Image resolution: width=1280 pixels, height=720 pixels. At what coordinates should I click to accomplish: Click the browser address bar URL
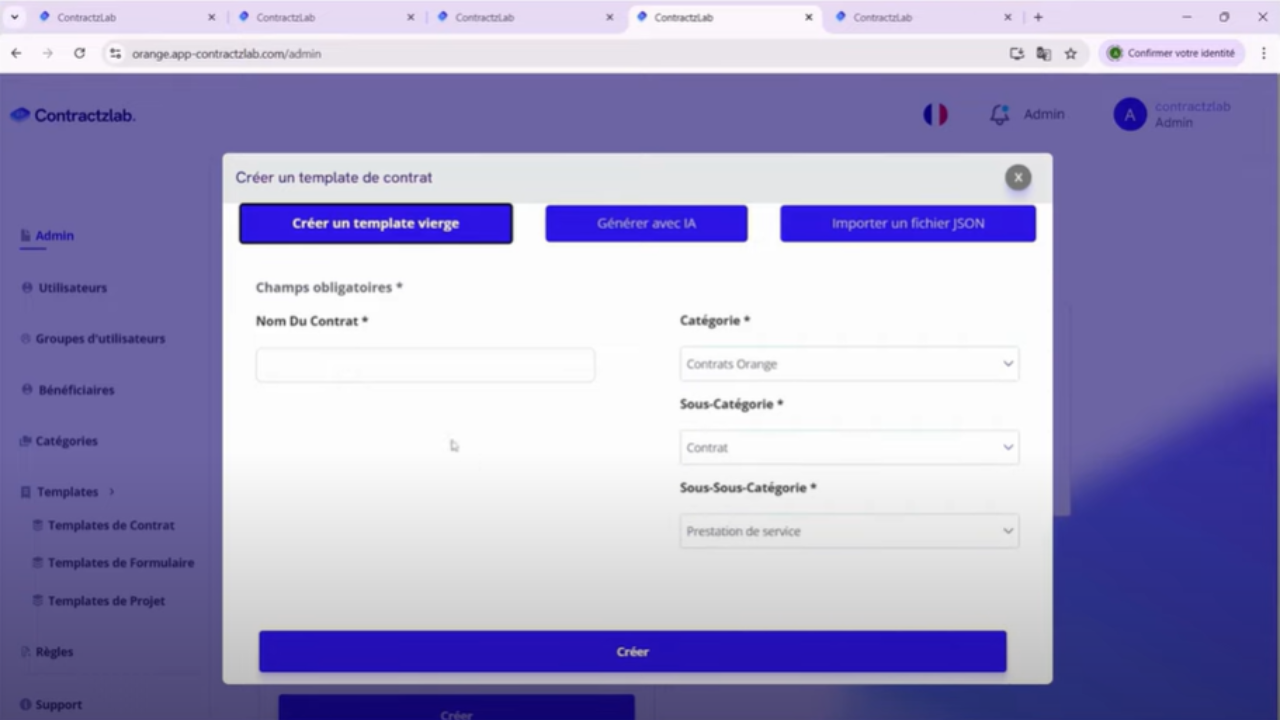click(x=226, y=54)
